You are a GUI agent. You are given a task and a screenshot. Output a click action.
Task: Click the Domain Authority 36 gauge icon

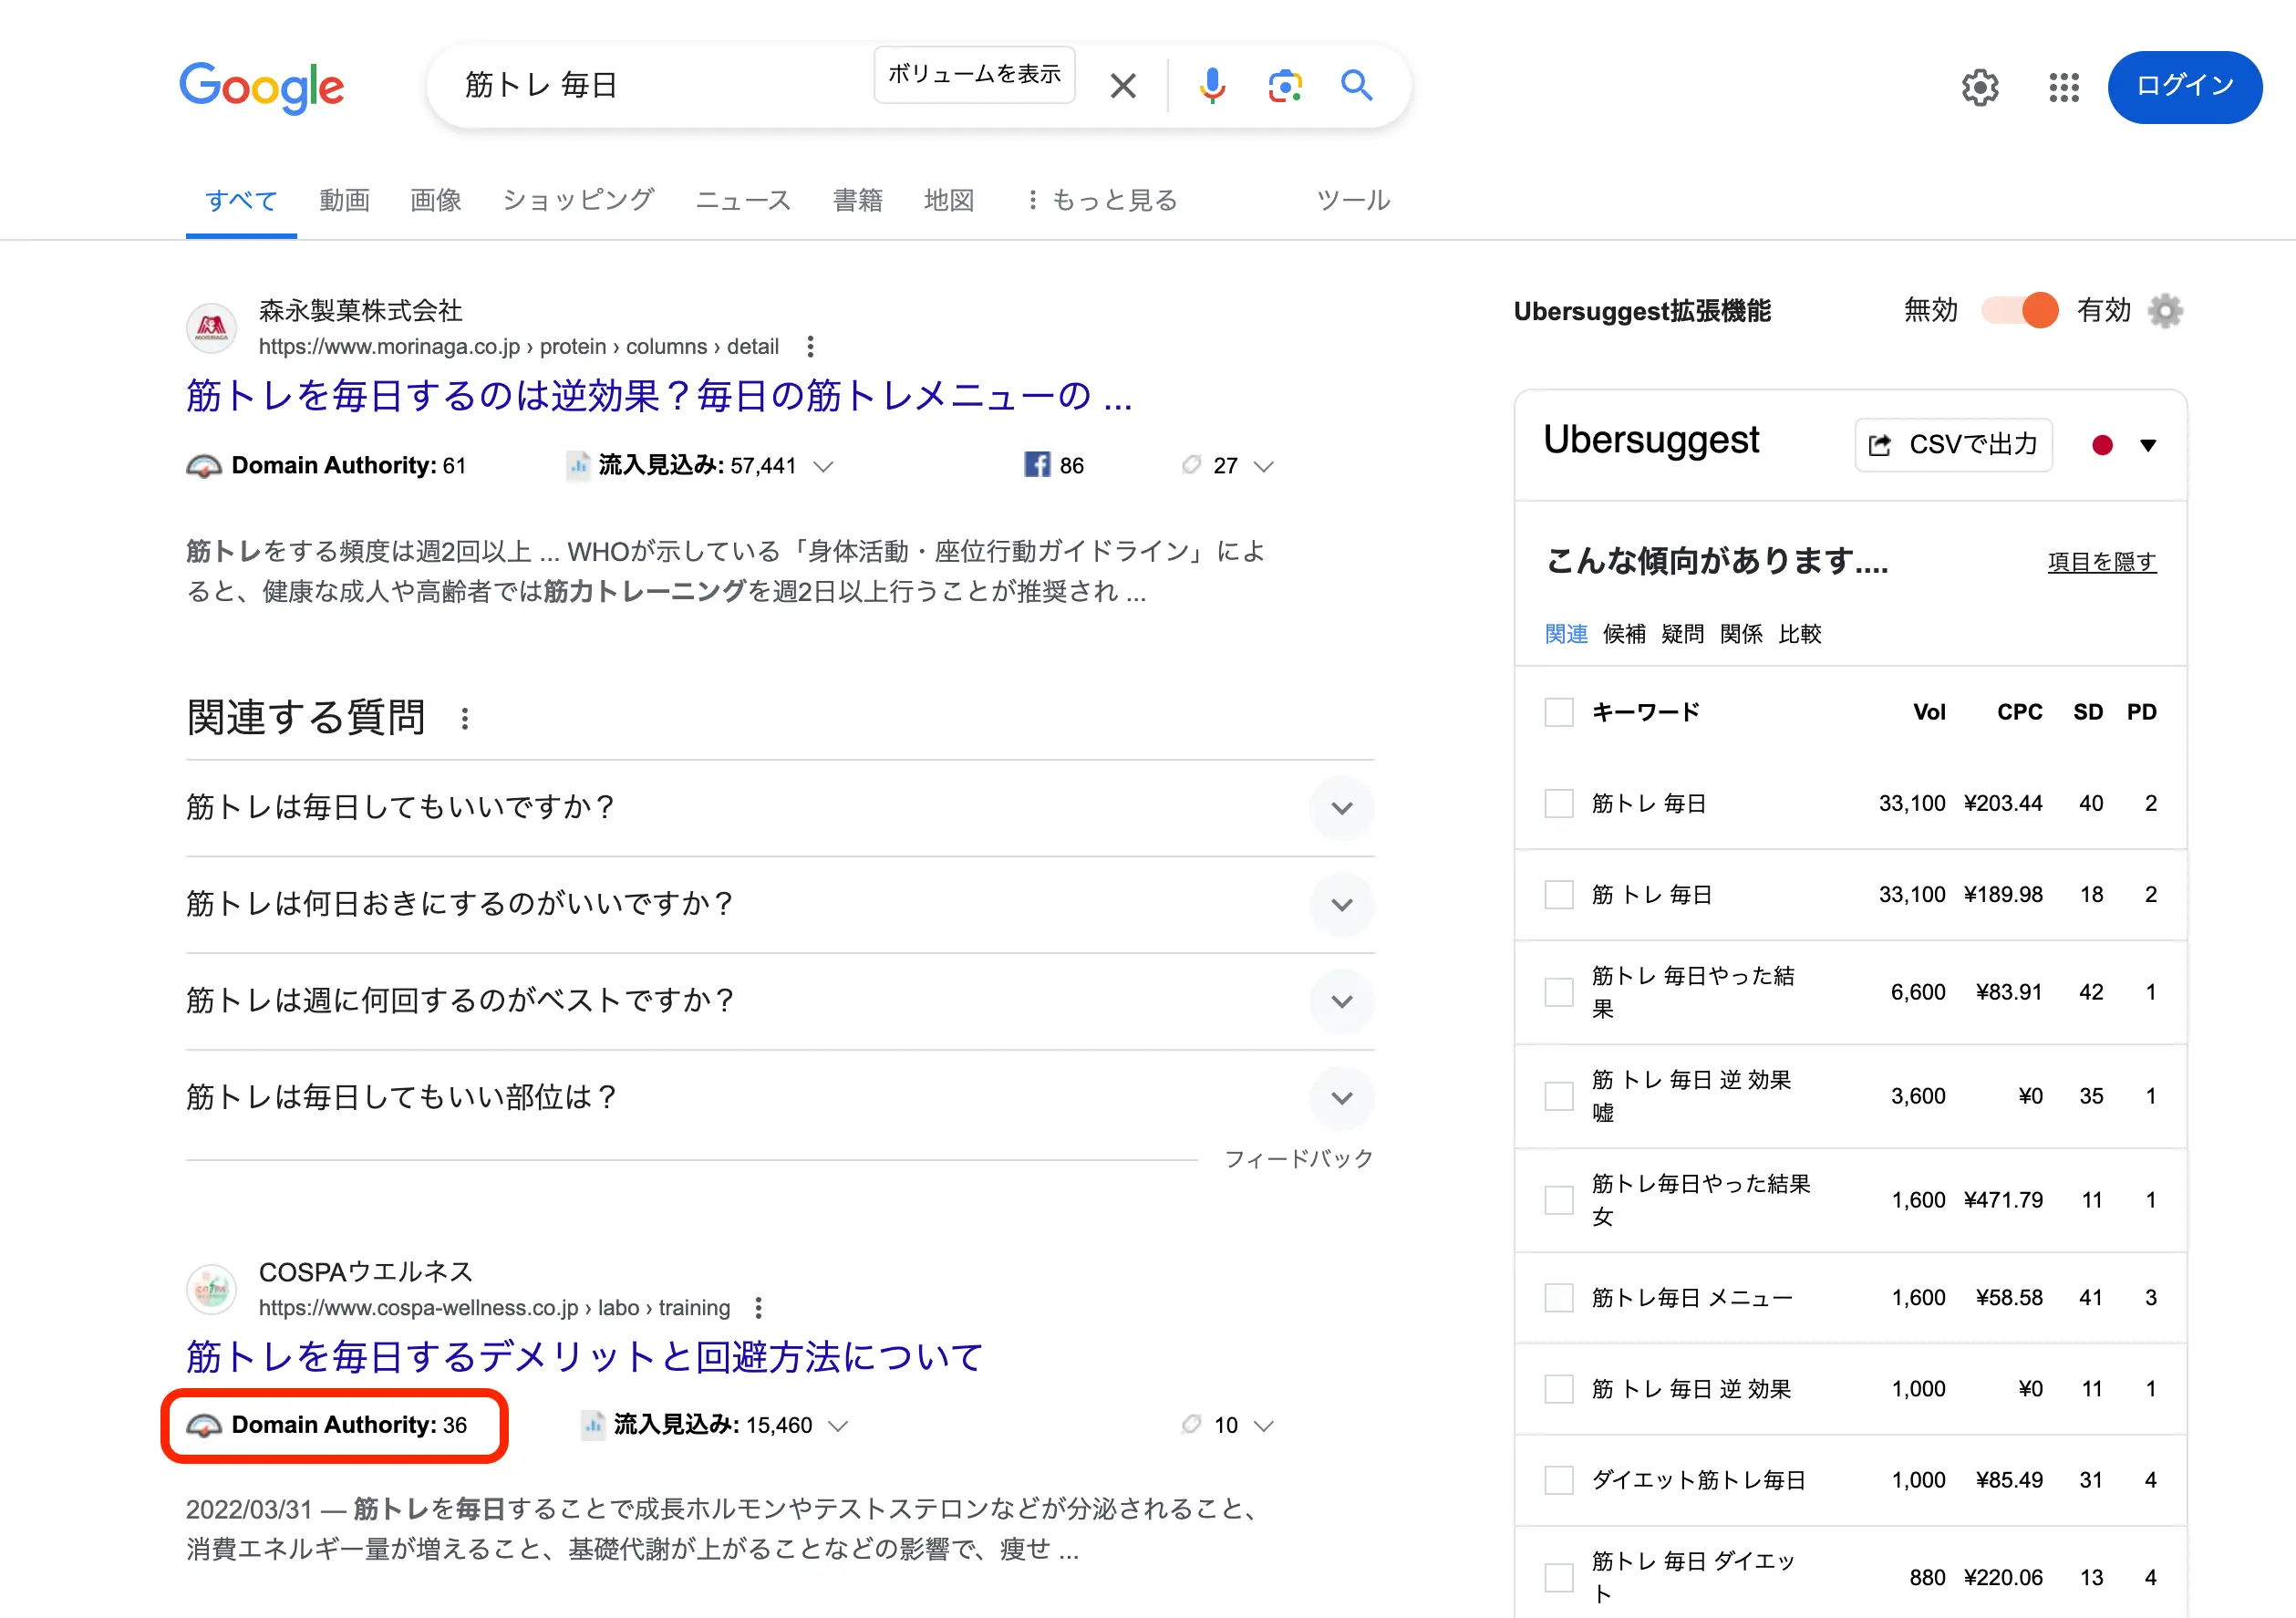(x=204, y=1425)
